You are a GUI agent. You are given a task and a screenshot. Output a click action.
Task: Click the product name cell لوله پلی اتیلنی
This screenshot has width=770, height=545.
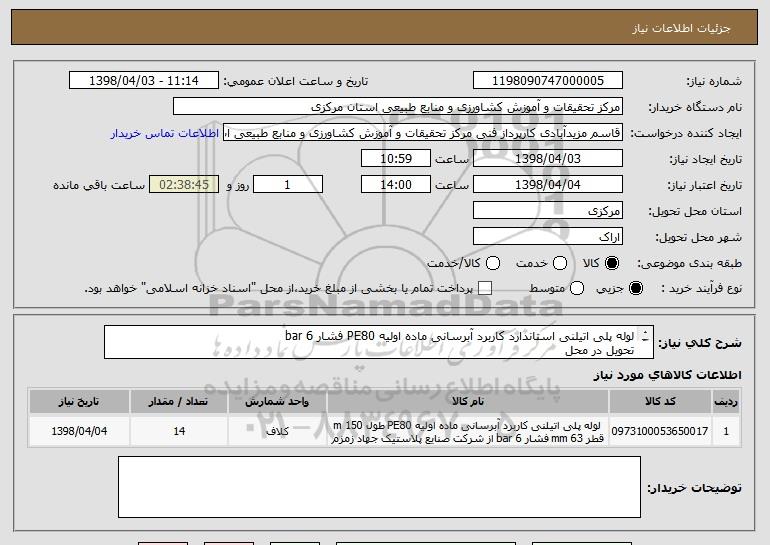(x=468, y=432)
